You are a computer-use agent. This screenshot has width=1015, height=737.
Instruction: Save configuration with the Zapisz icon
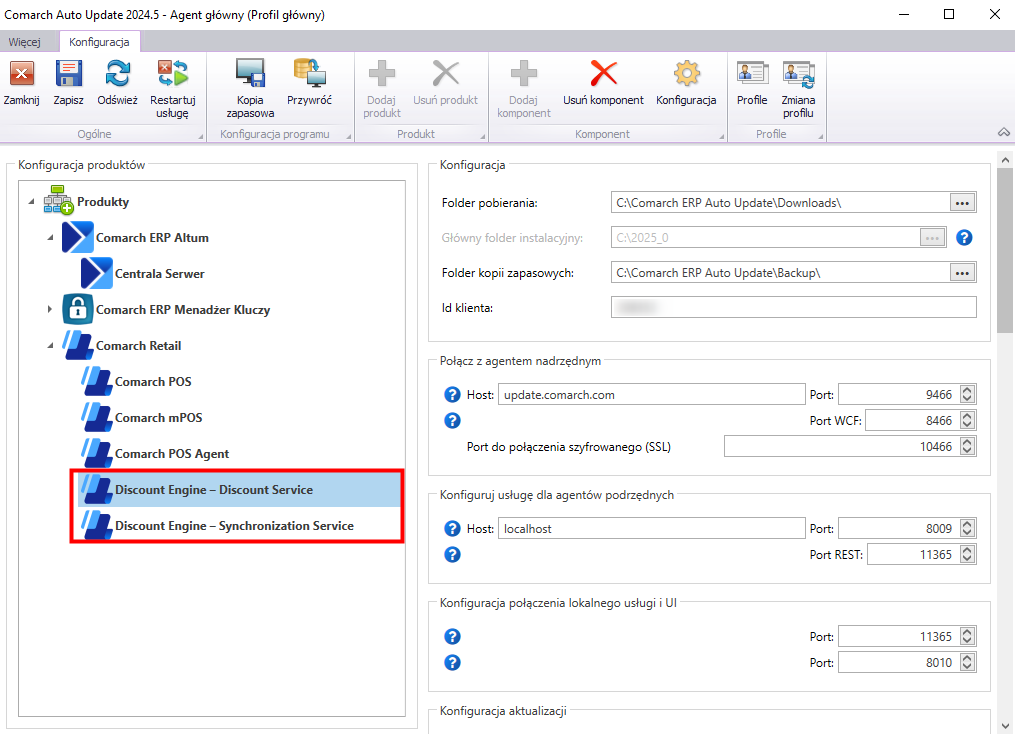[x=69, y=74]
